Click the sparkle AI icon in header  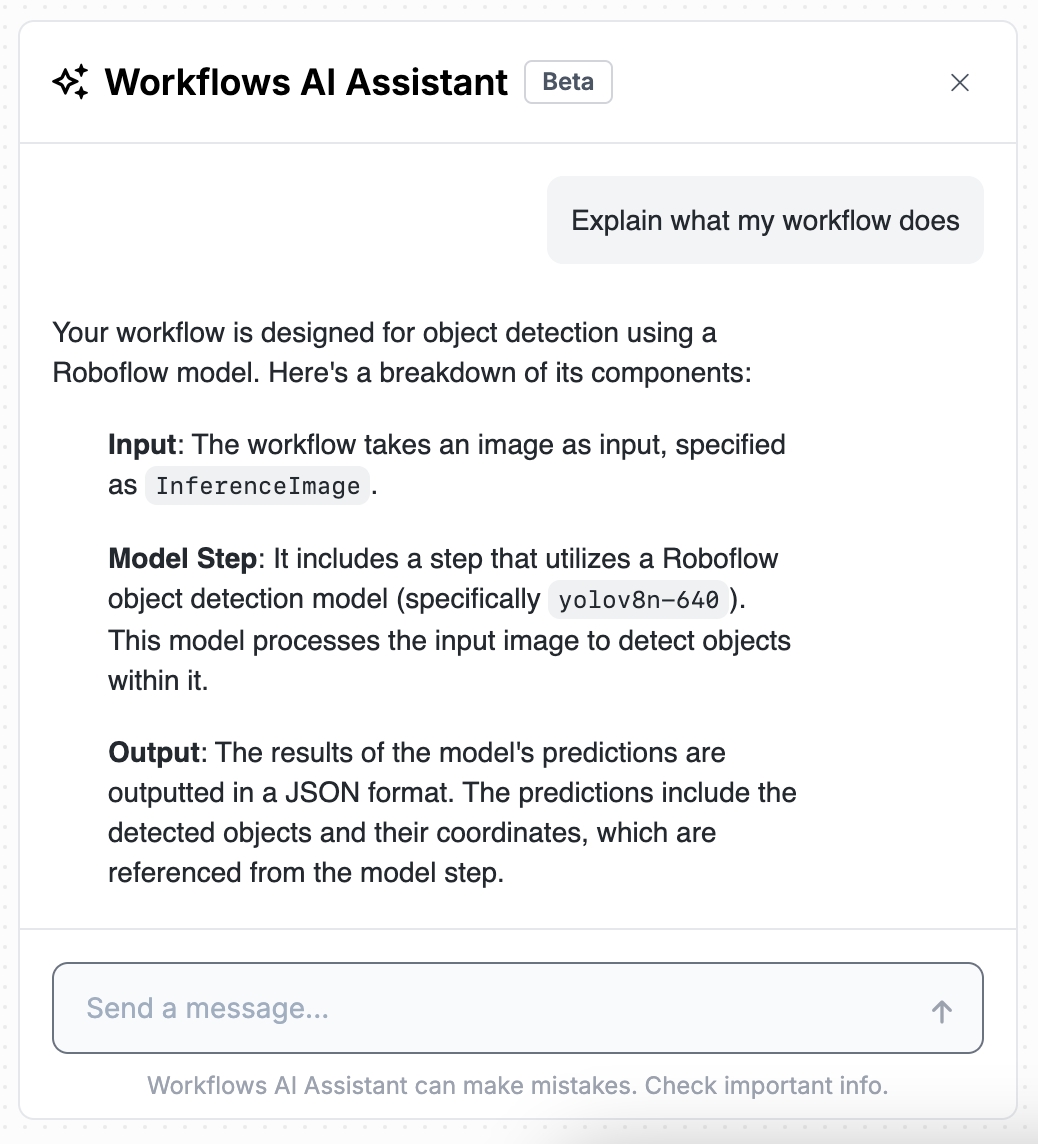(70, 82)
